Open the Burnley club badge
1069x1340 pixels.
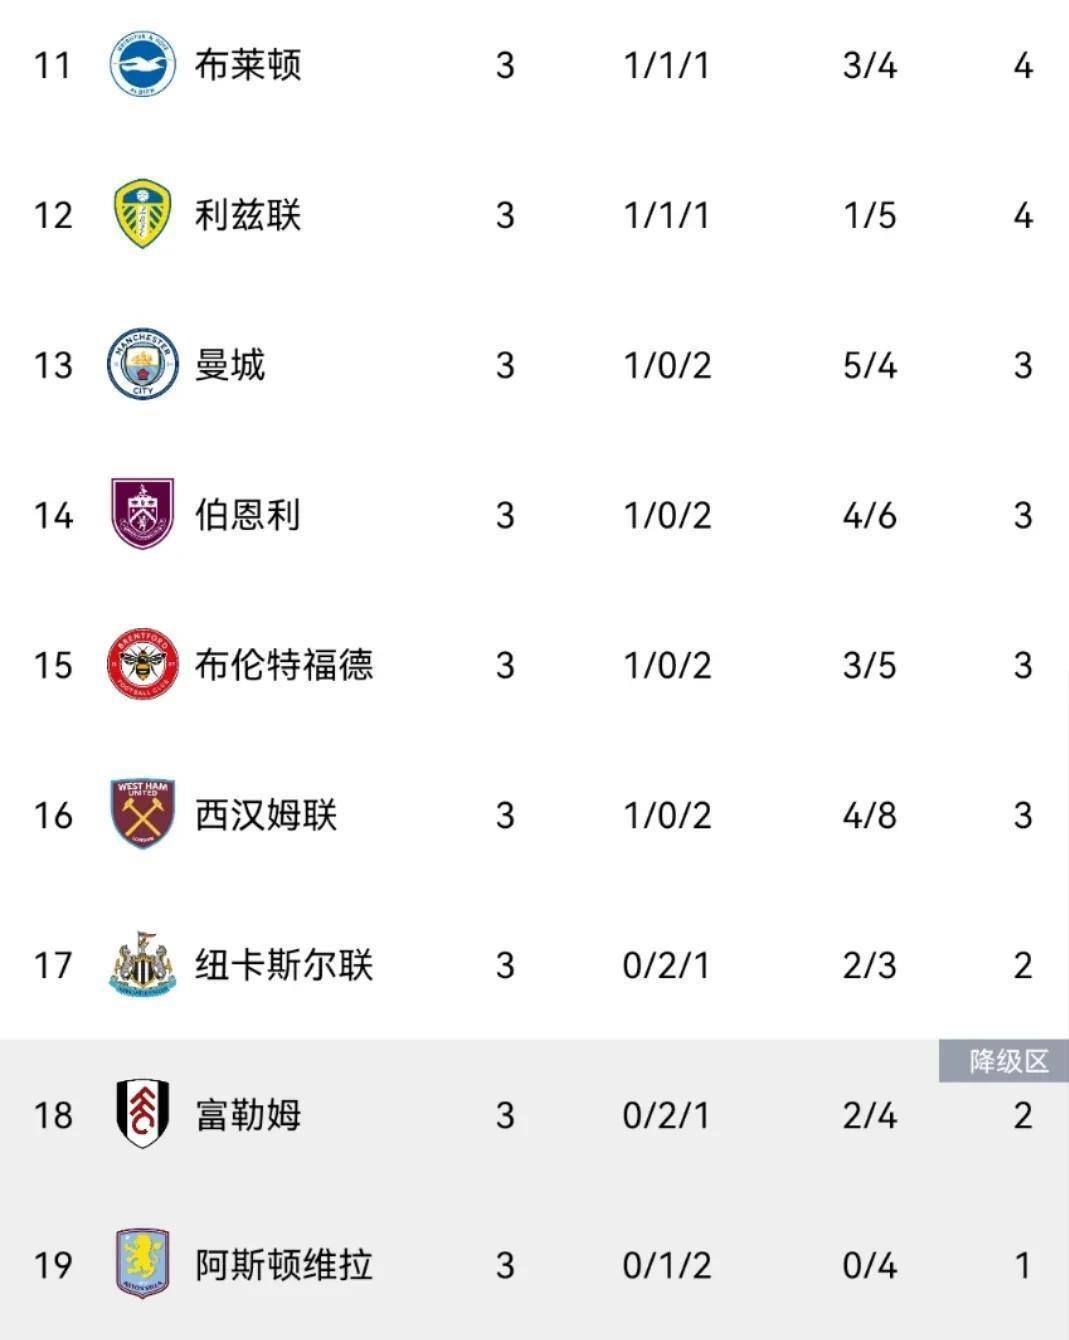tap(143, 514)
